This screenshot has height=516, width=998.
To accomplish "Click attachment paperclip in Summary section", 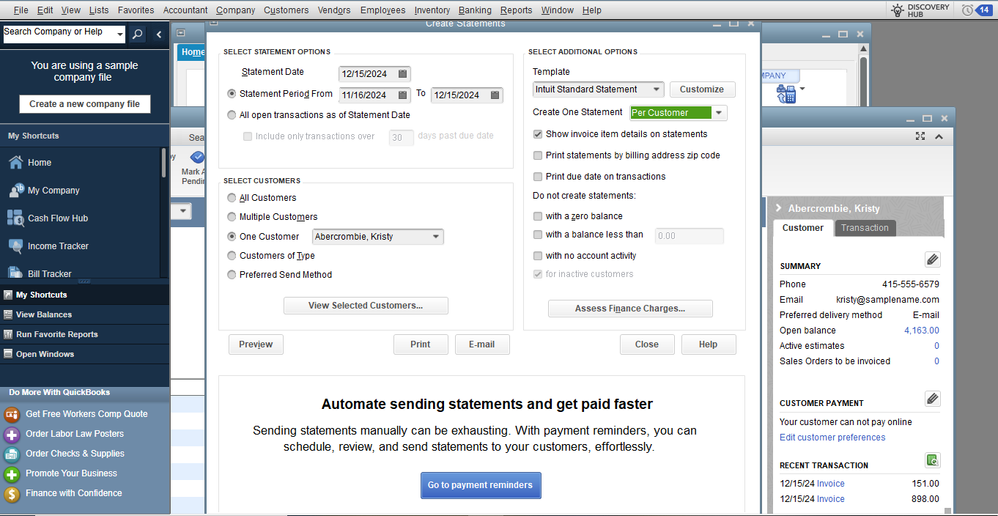I will tap(932, 259).
